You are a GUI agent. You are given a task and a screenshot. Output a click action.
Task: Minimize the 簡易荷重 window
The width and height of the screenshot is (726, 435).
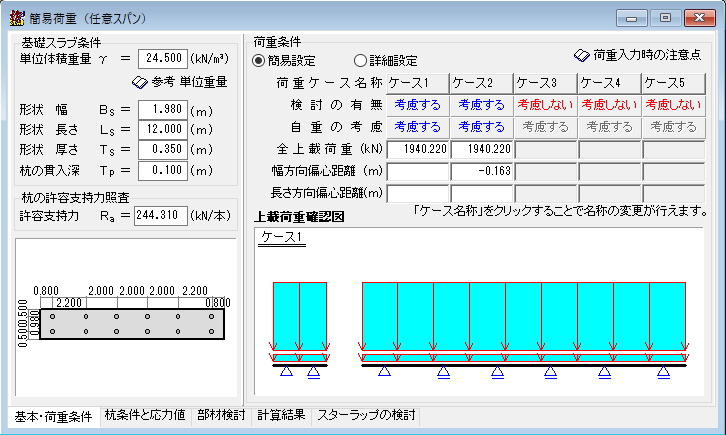coord(631,19)
